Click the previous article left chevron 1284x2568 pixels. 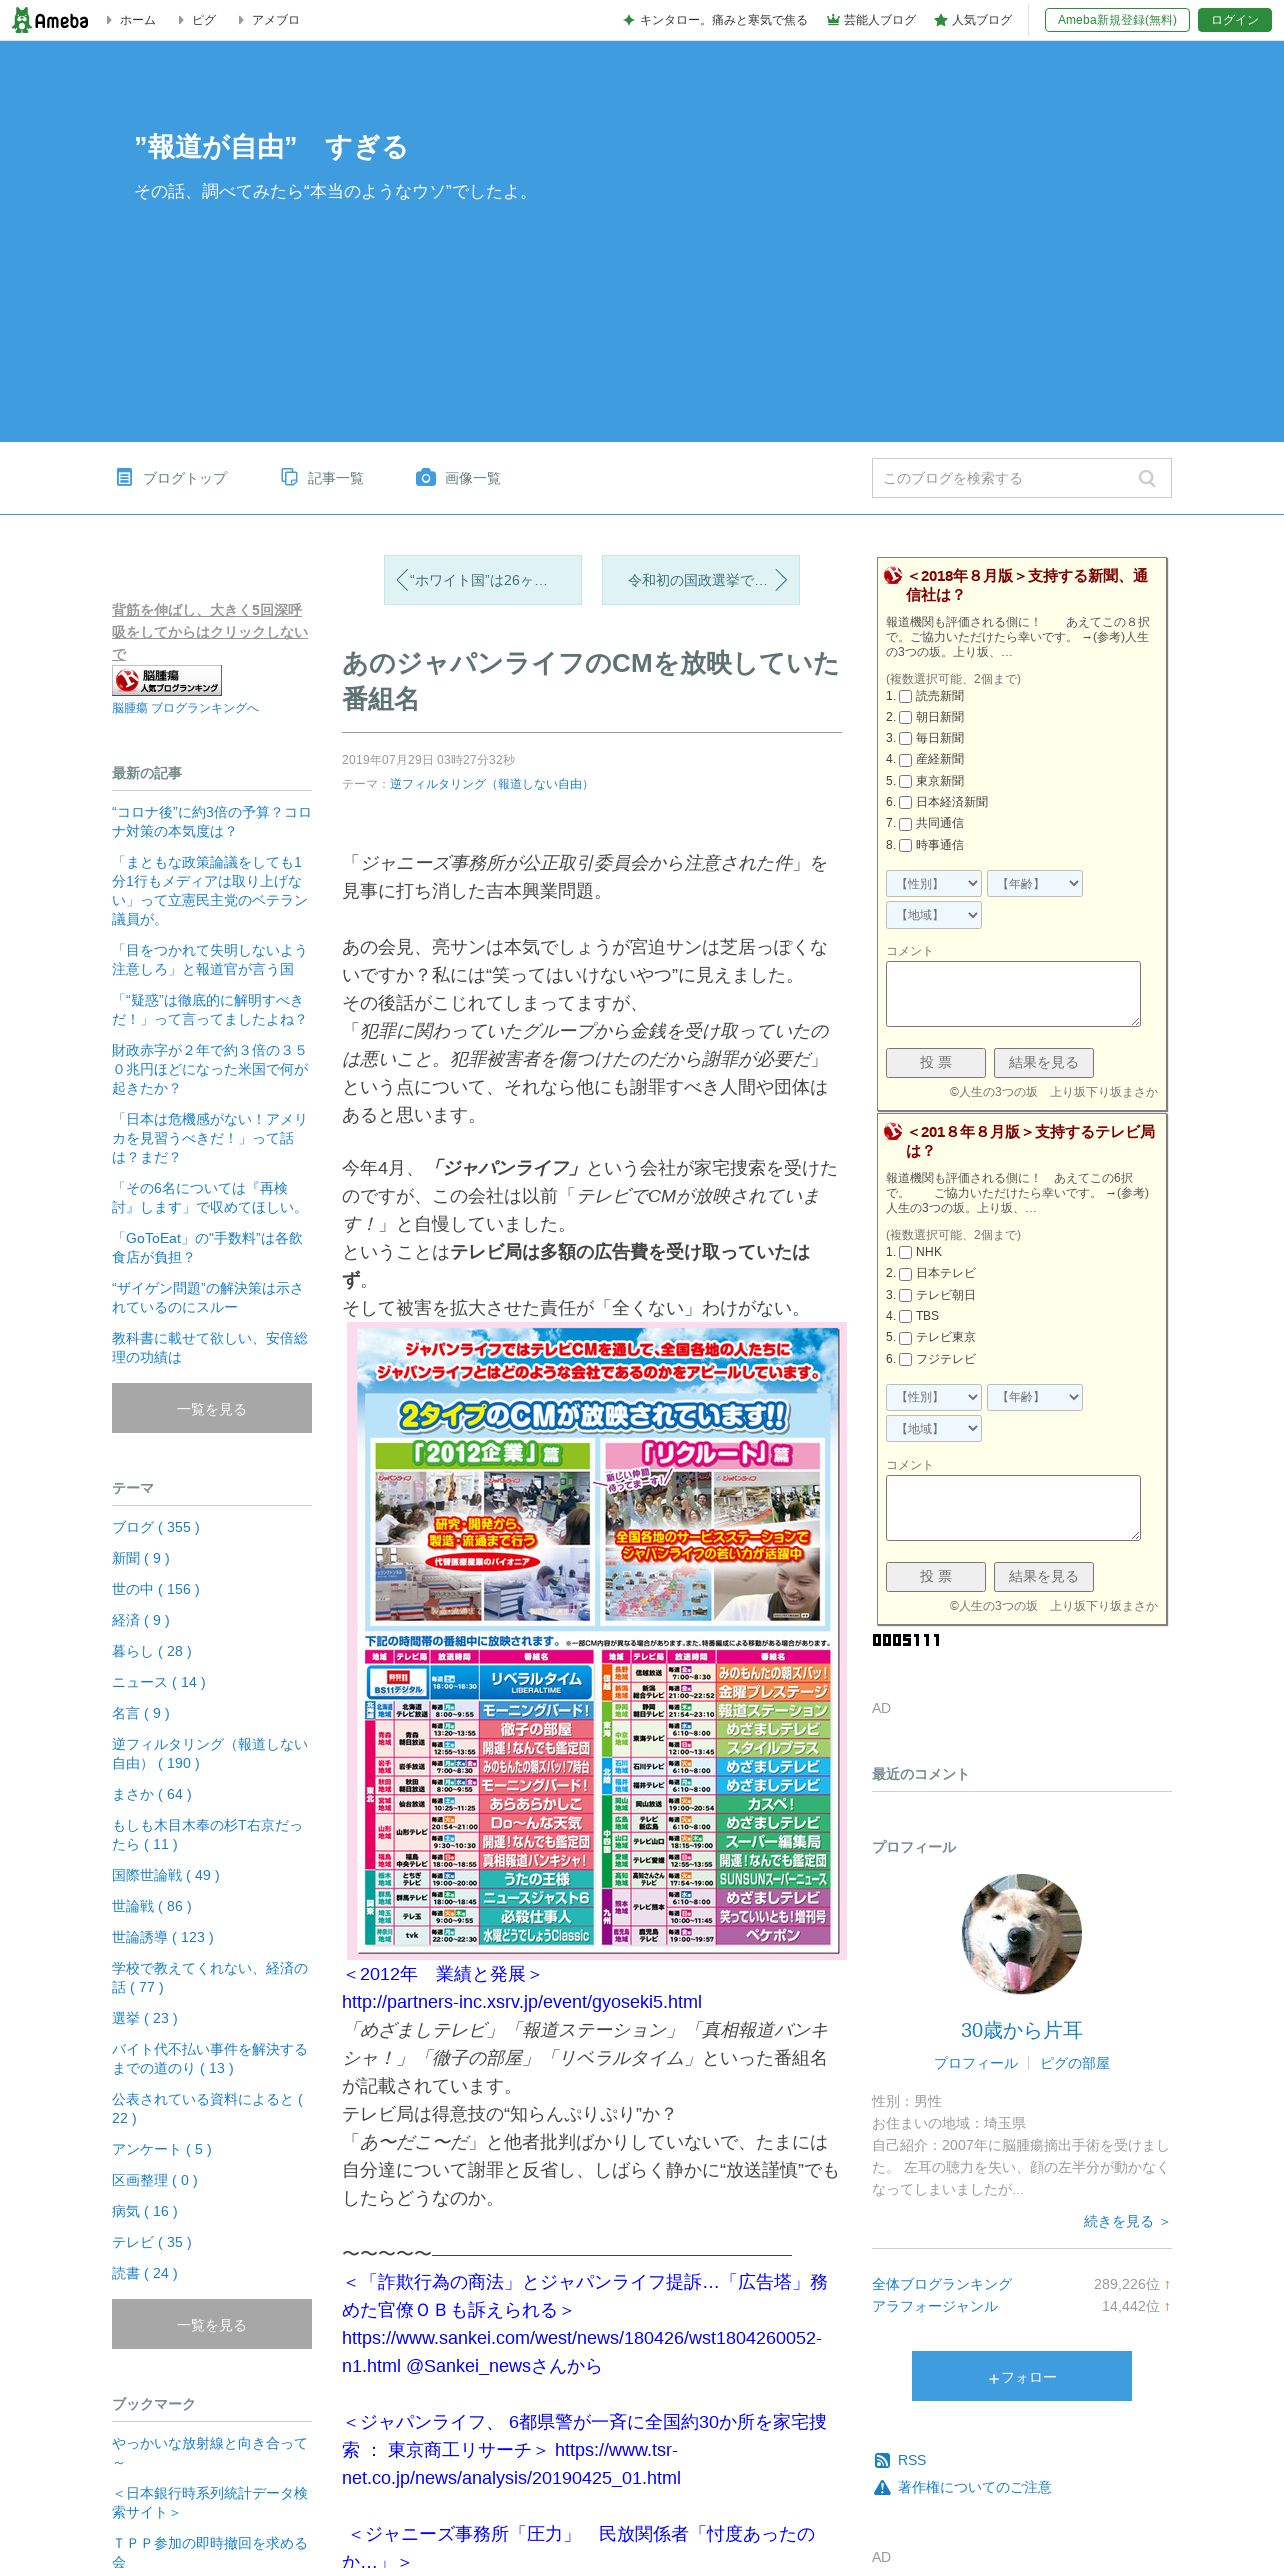[401, 580]
